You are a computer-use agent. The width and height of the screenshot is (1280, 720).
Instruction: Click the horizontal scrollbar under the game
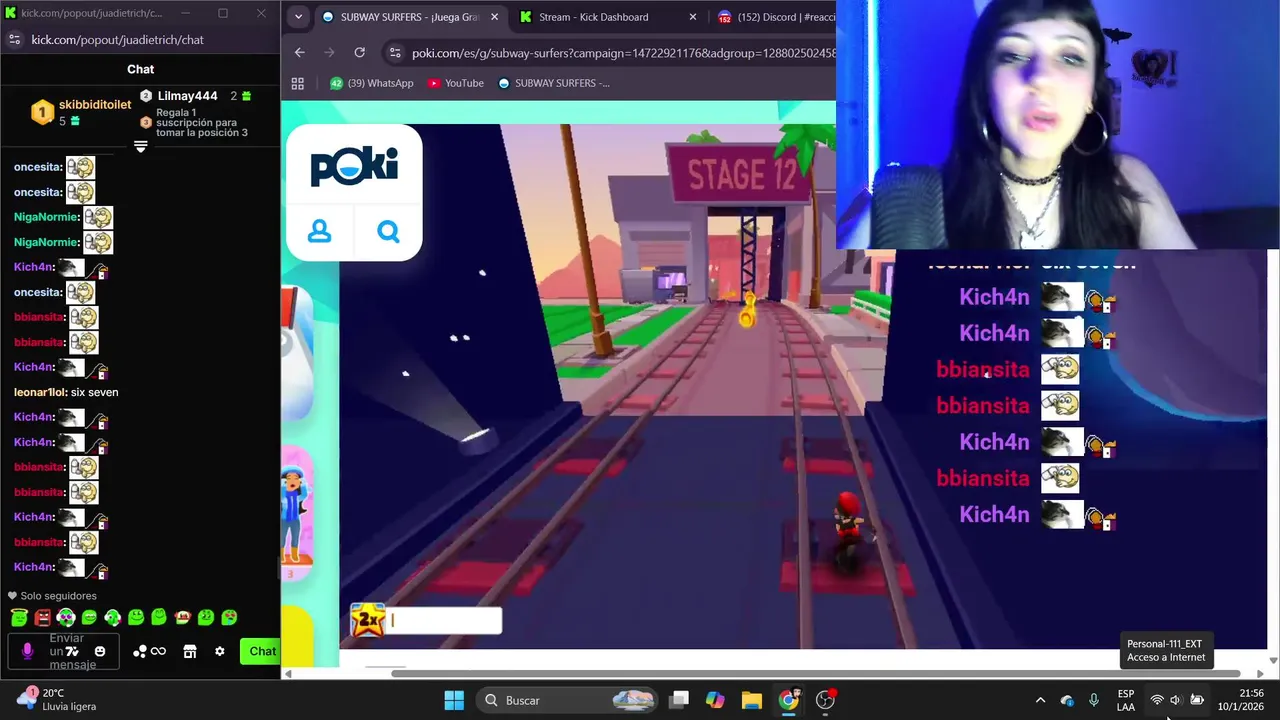click(x=815, y=674)
